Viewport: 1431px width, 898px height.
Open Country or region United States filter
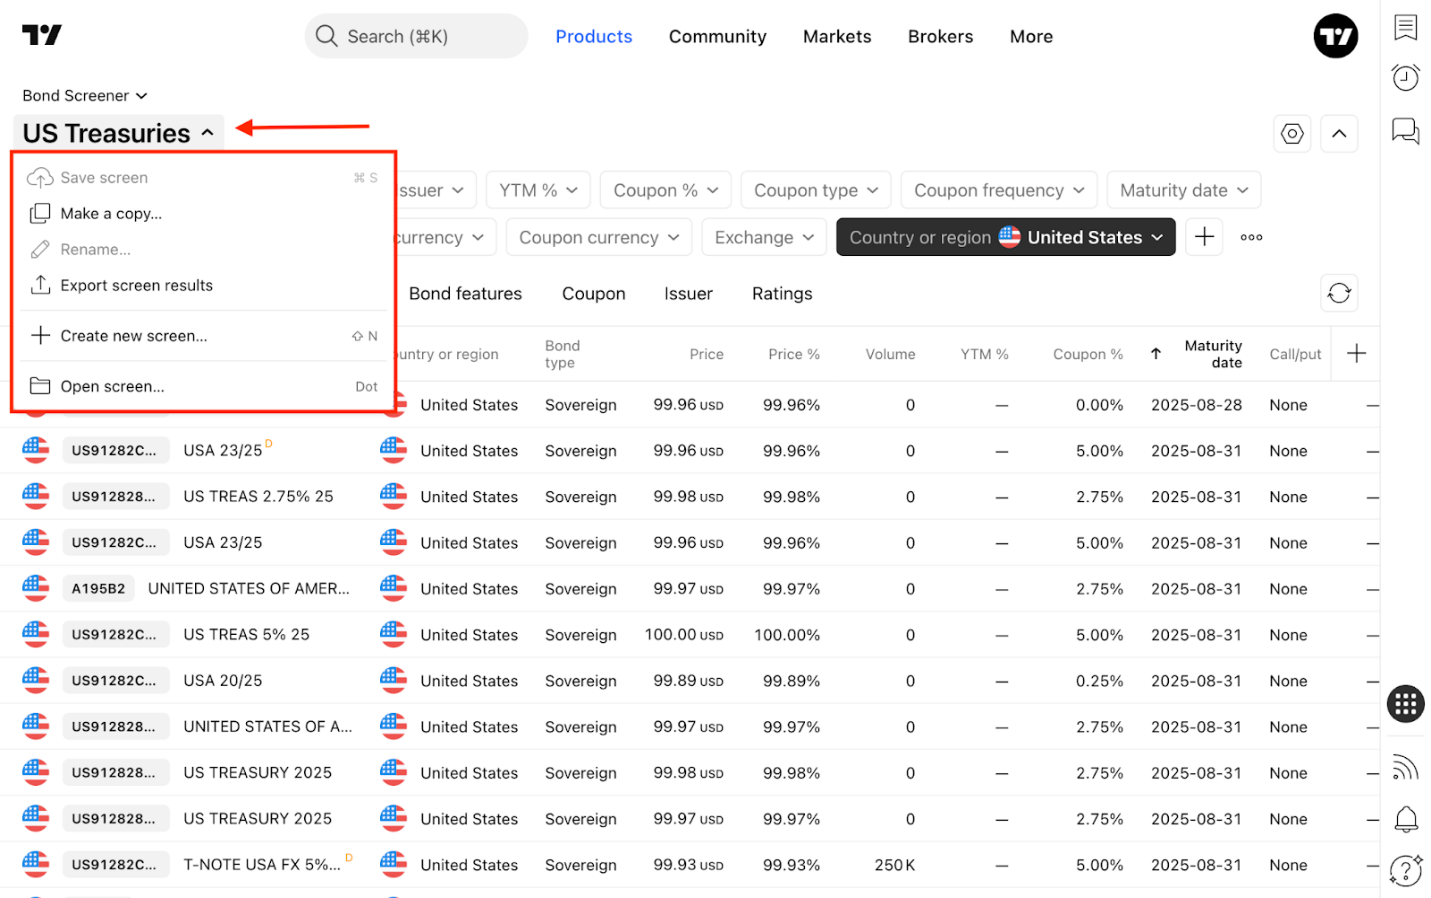(1006, 237)
